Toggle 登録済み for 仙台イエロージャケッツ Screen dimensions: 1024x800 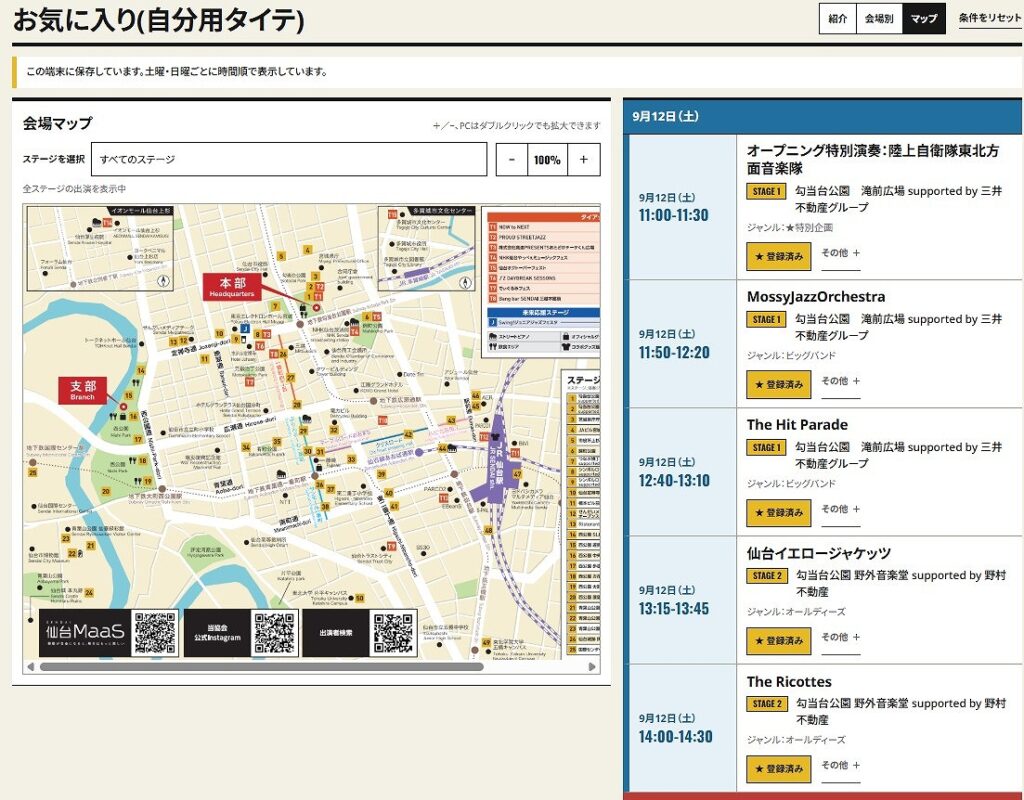click(x=778, y=641)
